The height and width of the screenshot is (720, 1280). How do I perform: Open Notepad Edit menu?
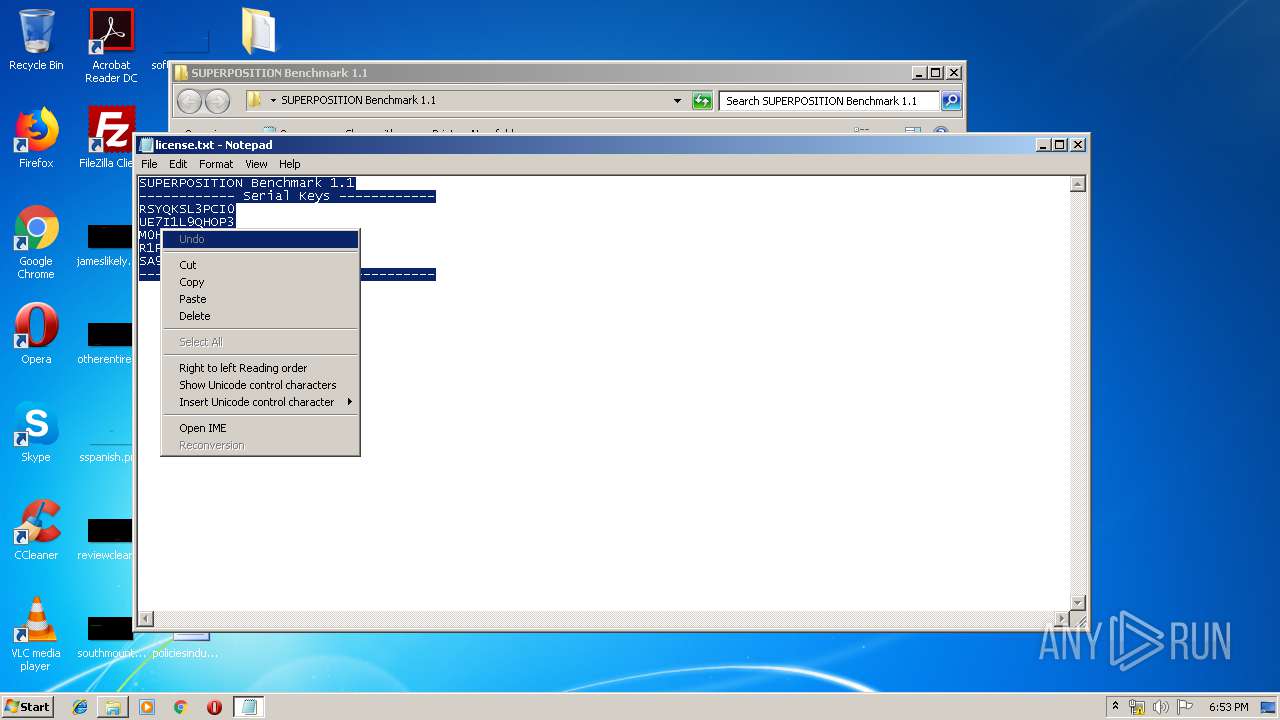pos(178,164)
